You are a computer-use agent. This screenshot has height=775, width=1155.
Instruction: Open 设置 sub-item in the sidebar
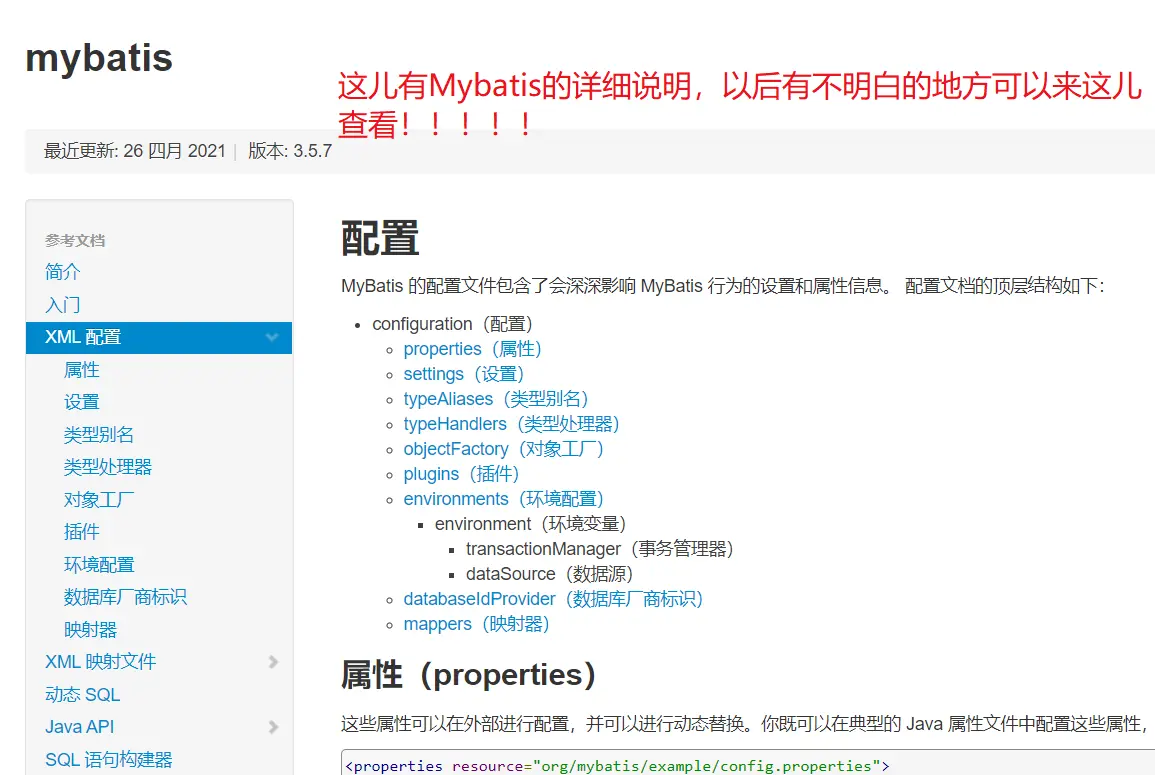click(82, 402)
